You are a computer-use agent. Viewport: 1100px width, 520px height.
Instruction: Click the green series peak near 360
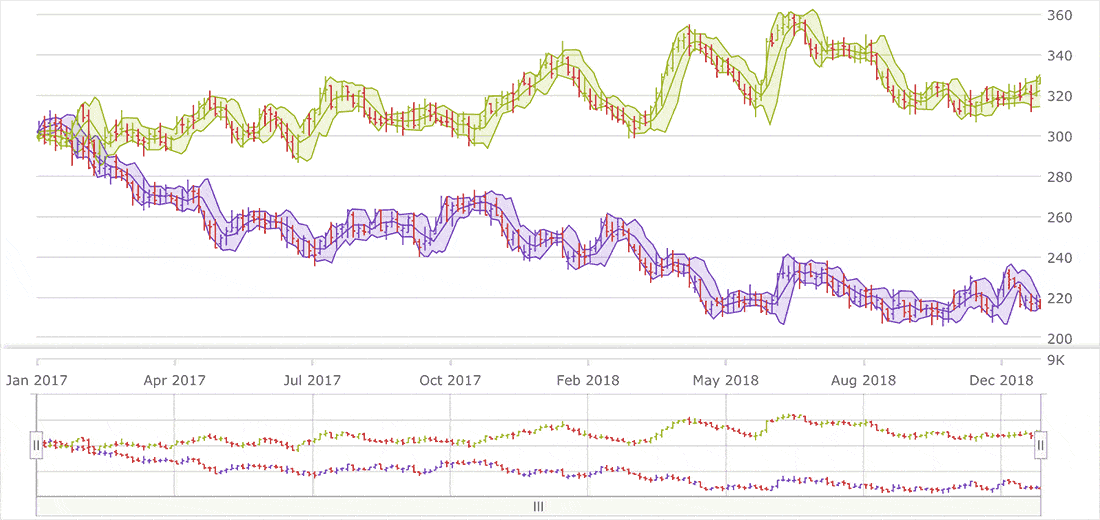pyautogui.click(x=792, y=18)
